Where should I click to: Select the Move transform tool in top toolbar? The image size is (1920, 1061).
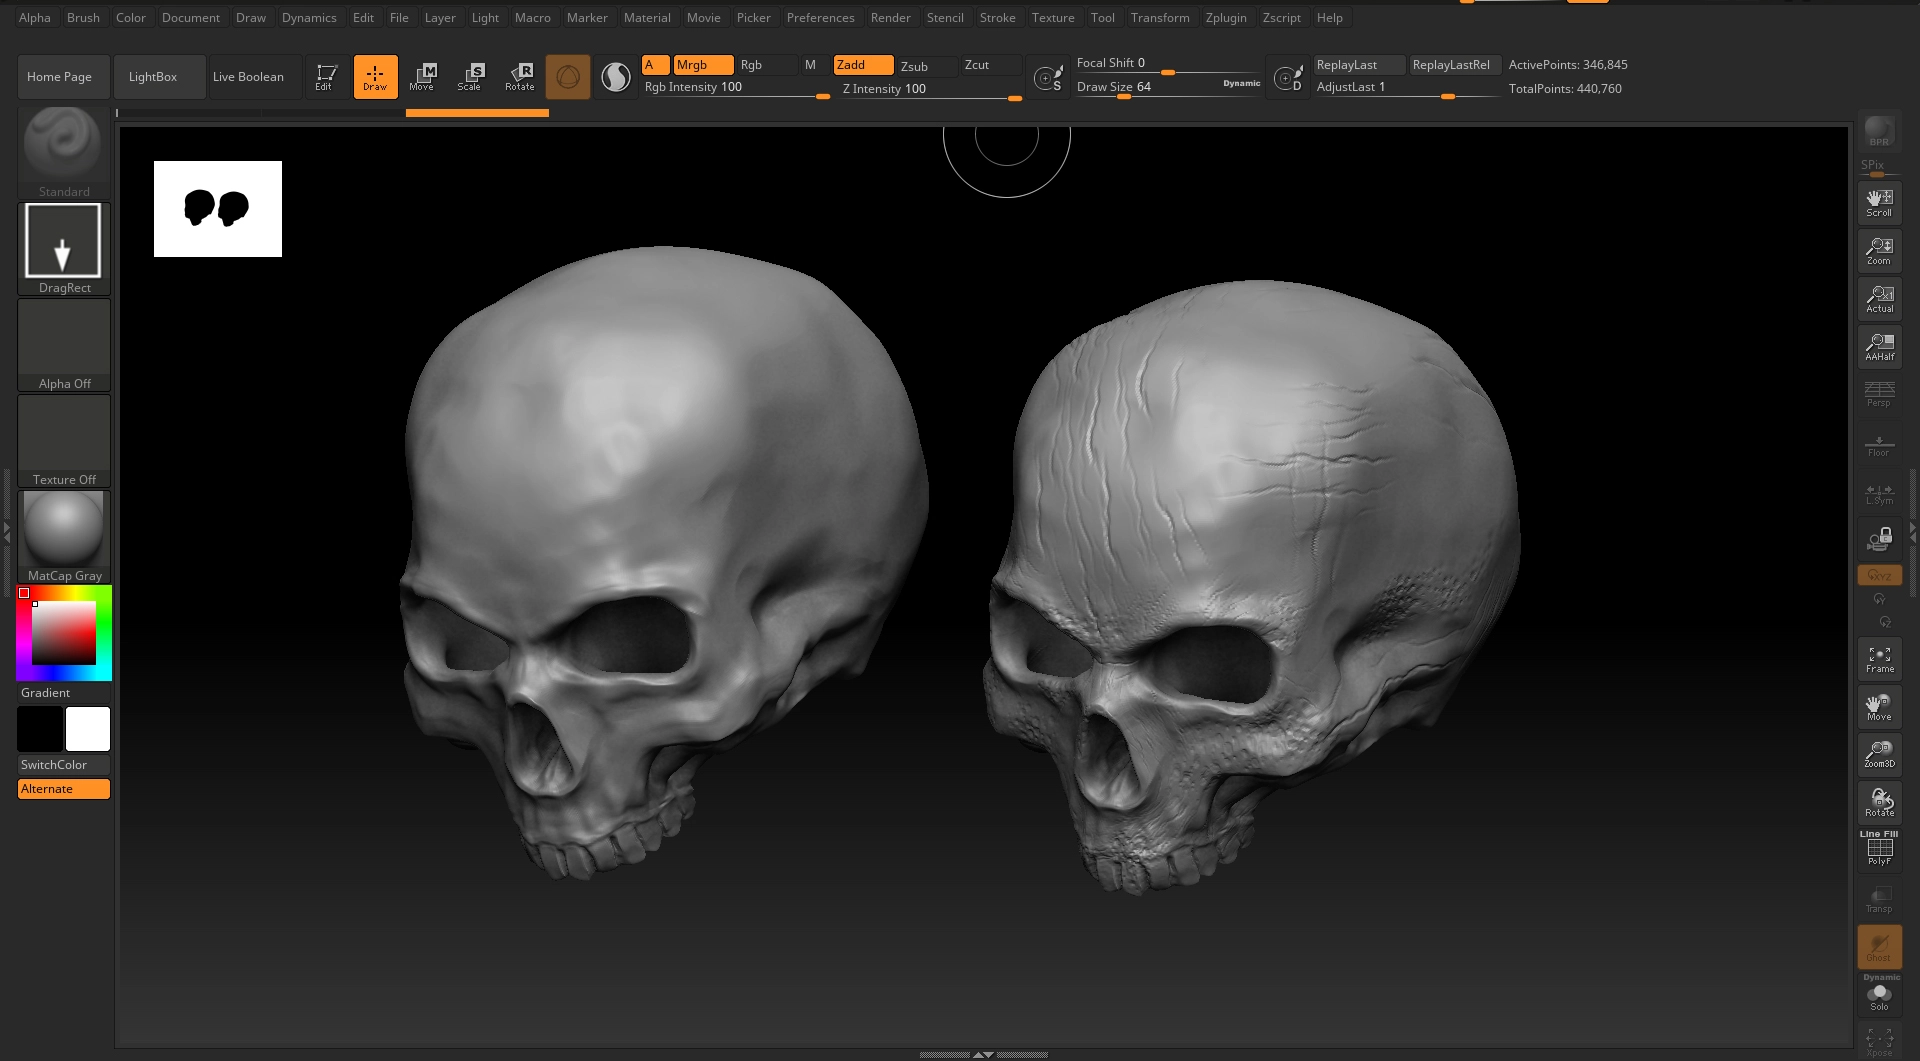[422, 77]
